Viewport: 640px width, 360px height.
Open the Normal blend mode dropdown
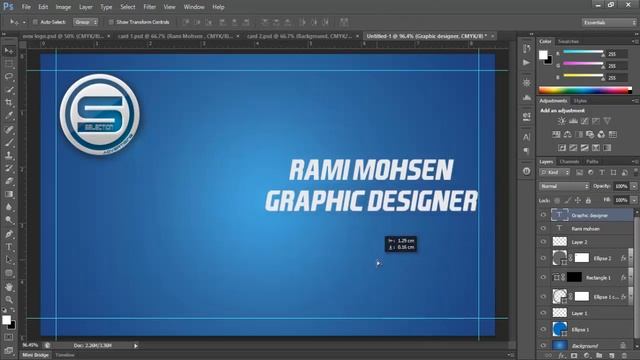tap(564, 186)
